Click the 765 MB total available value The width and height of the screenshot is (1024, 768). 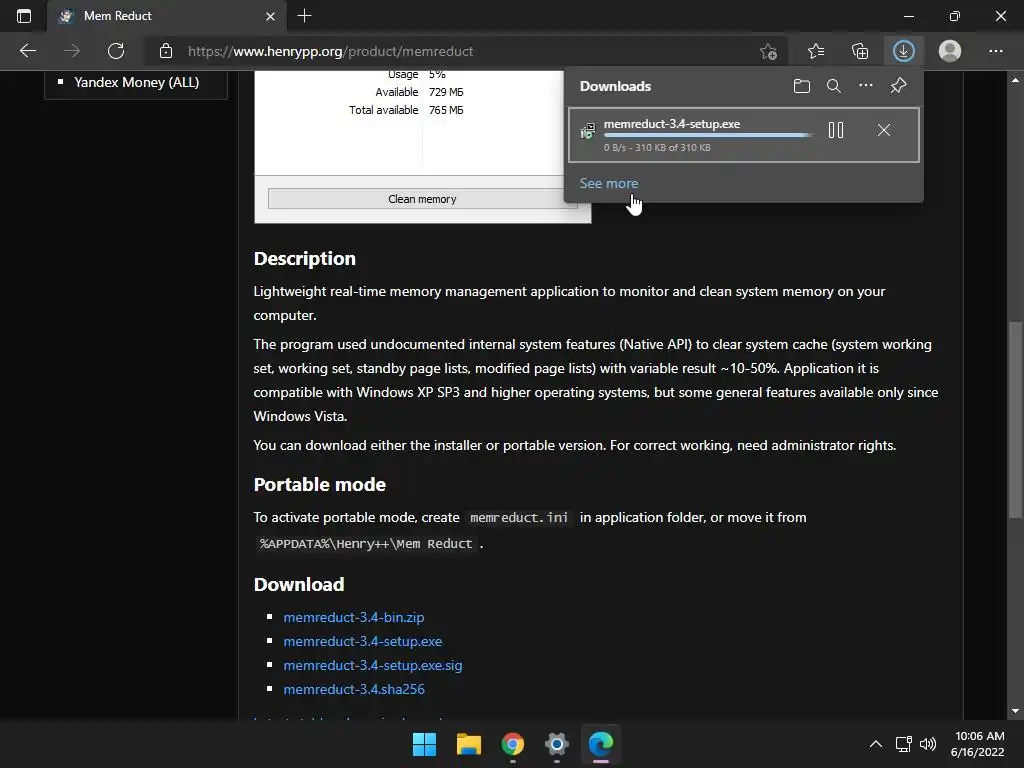point(446,110)
